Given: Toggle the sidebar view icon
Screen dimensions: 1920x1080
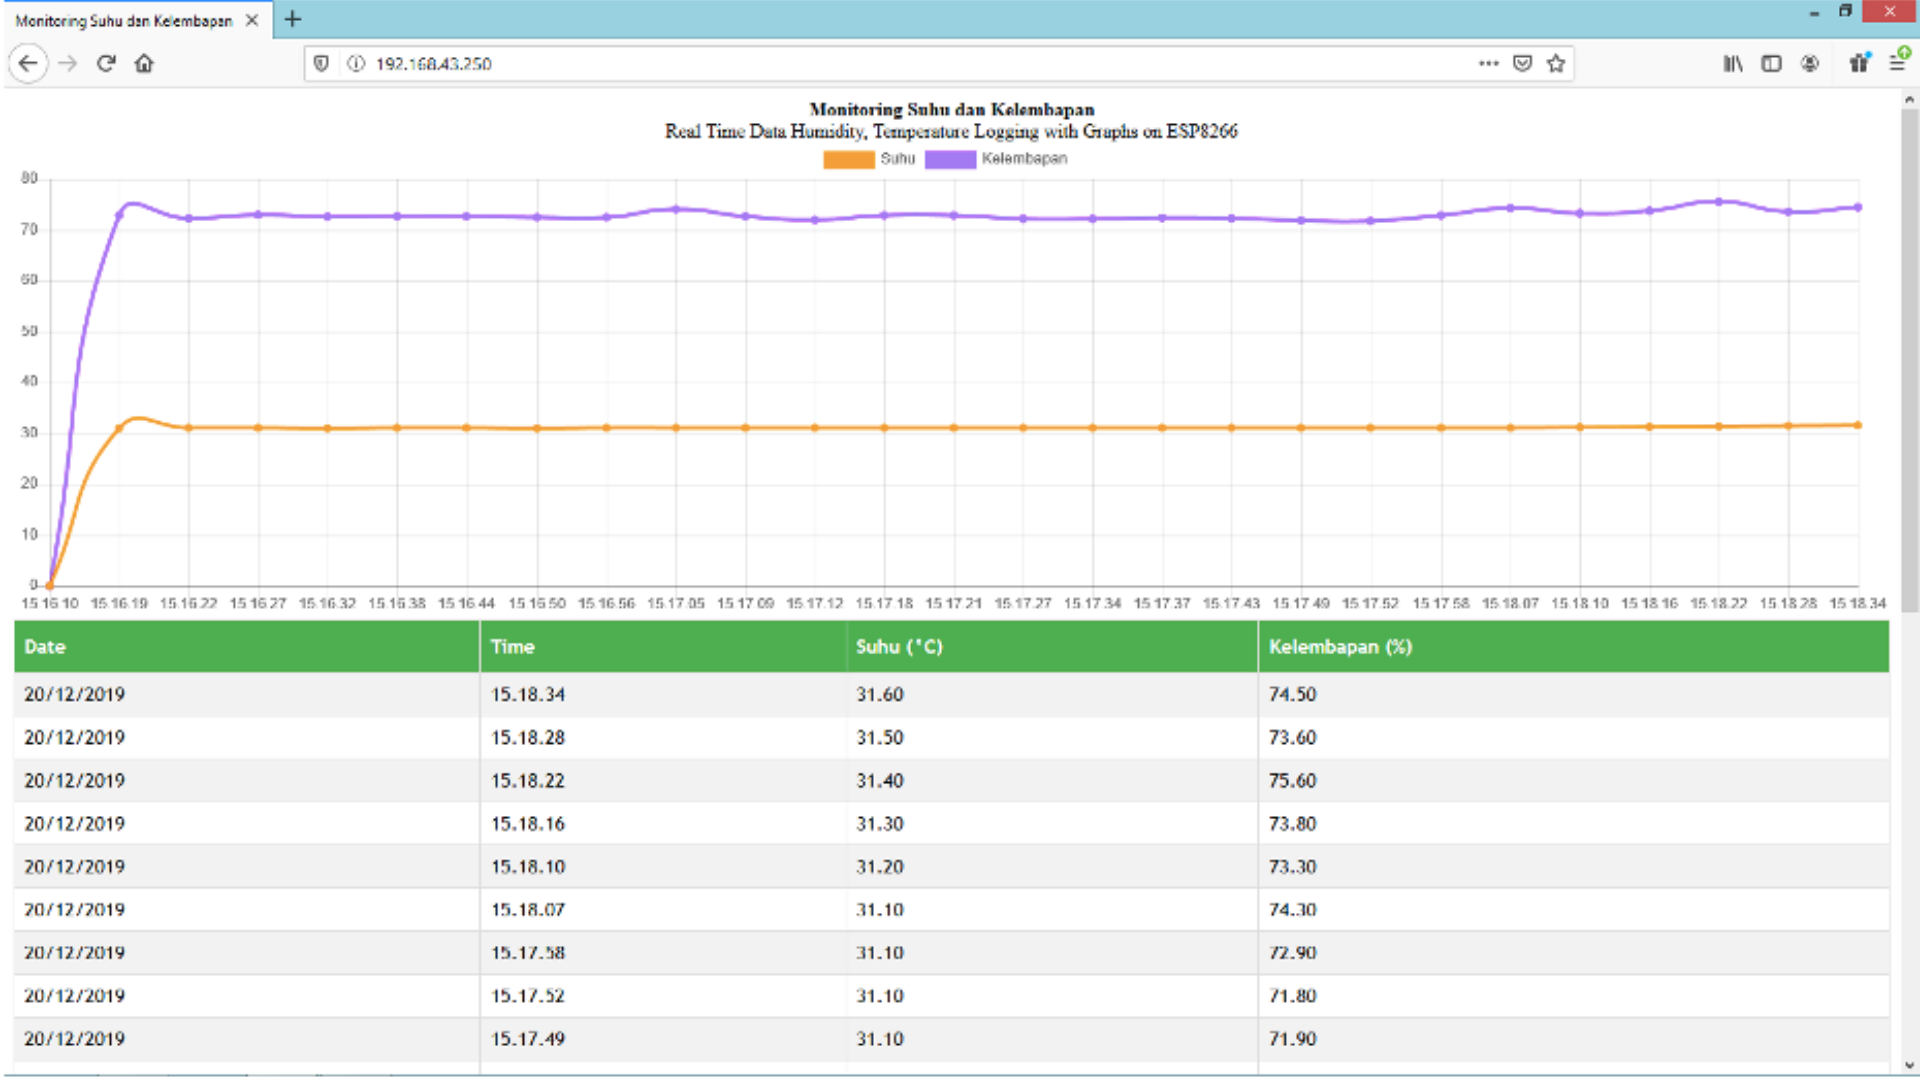Looking at the screenshot, I should 1771,64.
